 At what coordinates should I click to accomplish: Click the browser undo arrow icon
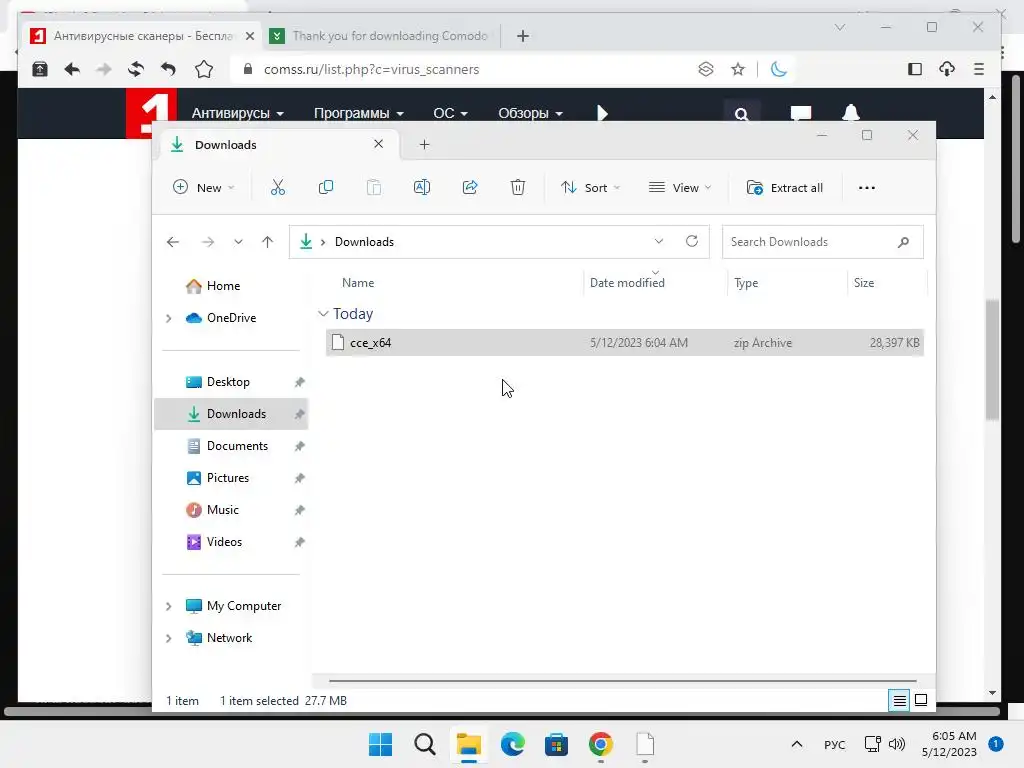[x=168, y=69]
